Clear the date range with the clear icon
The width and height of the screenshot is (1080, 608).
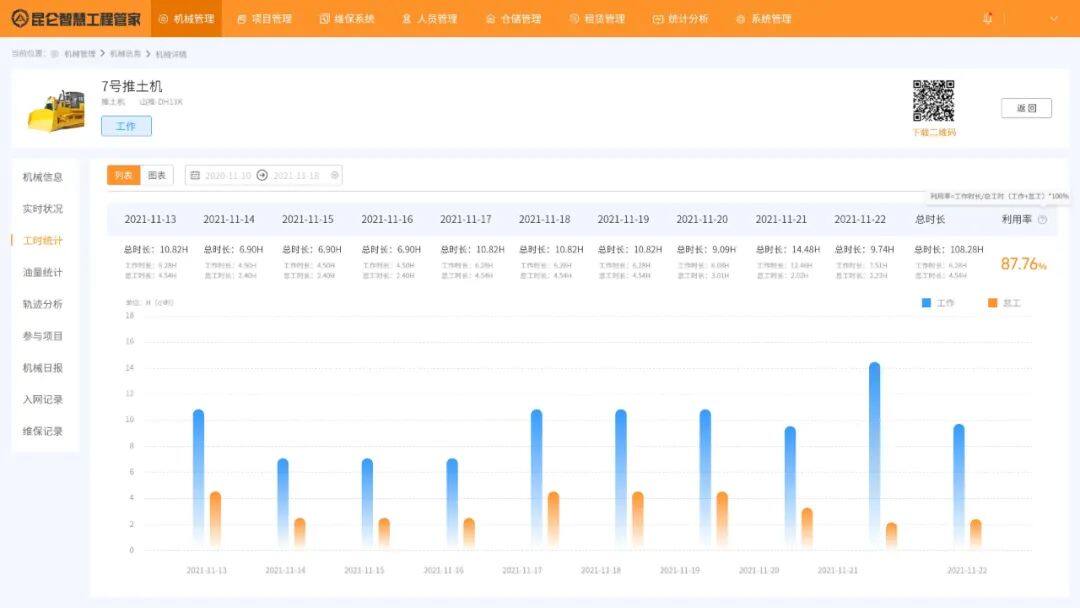(x=335, y=175)
